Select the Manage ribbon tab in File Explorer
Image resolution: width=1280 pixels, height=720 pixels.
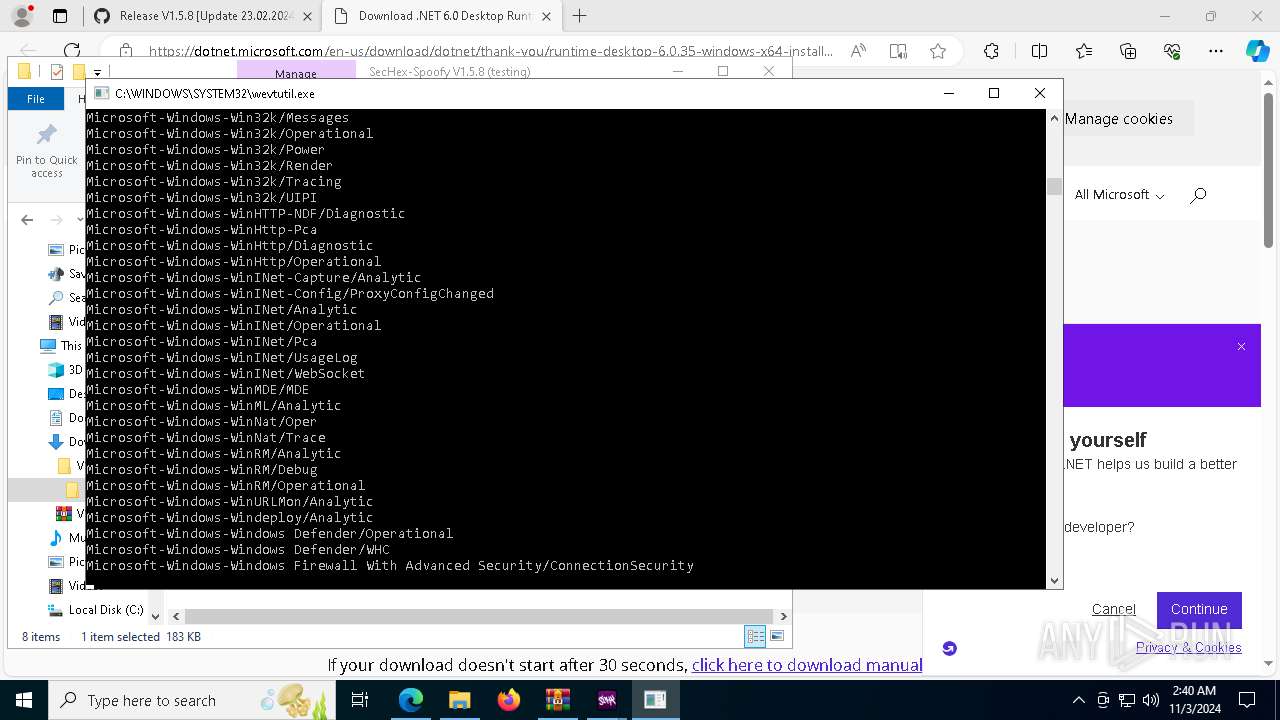click(296, 73)
